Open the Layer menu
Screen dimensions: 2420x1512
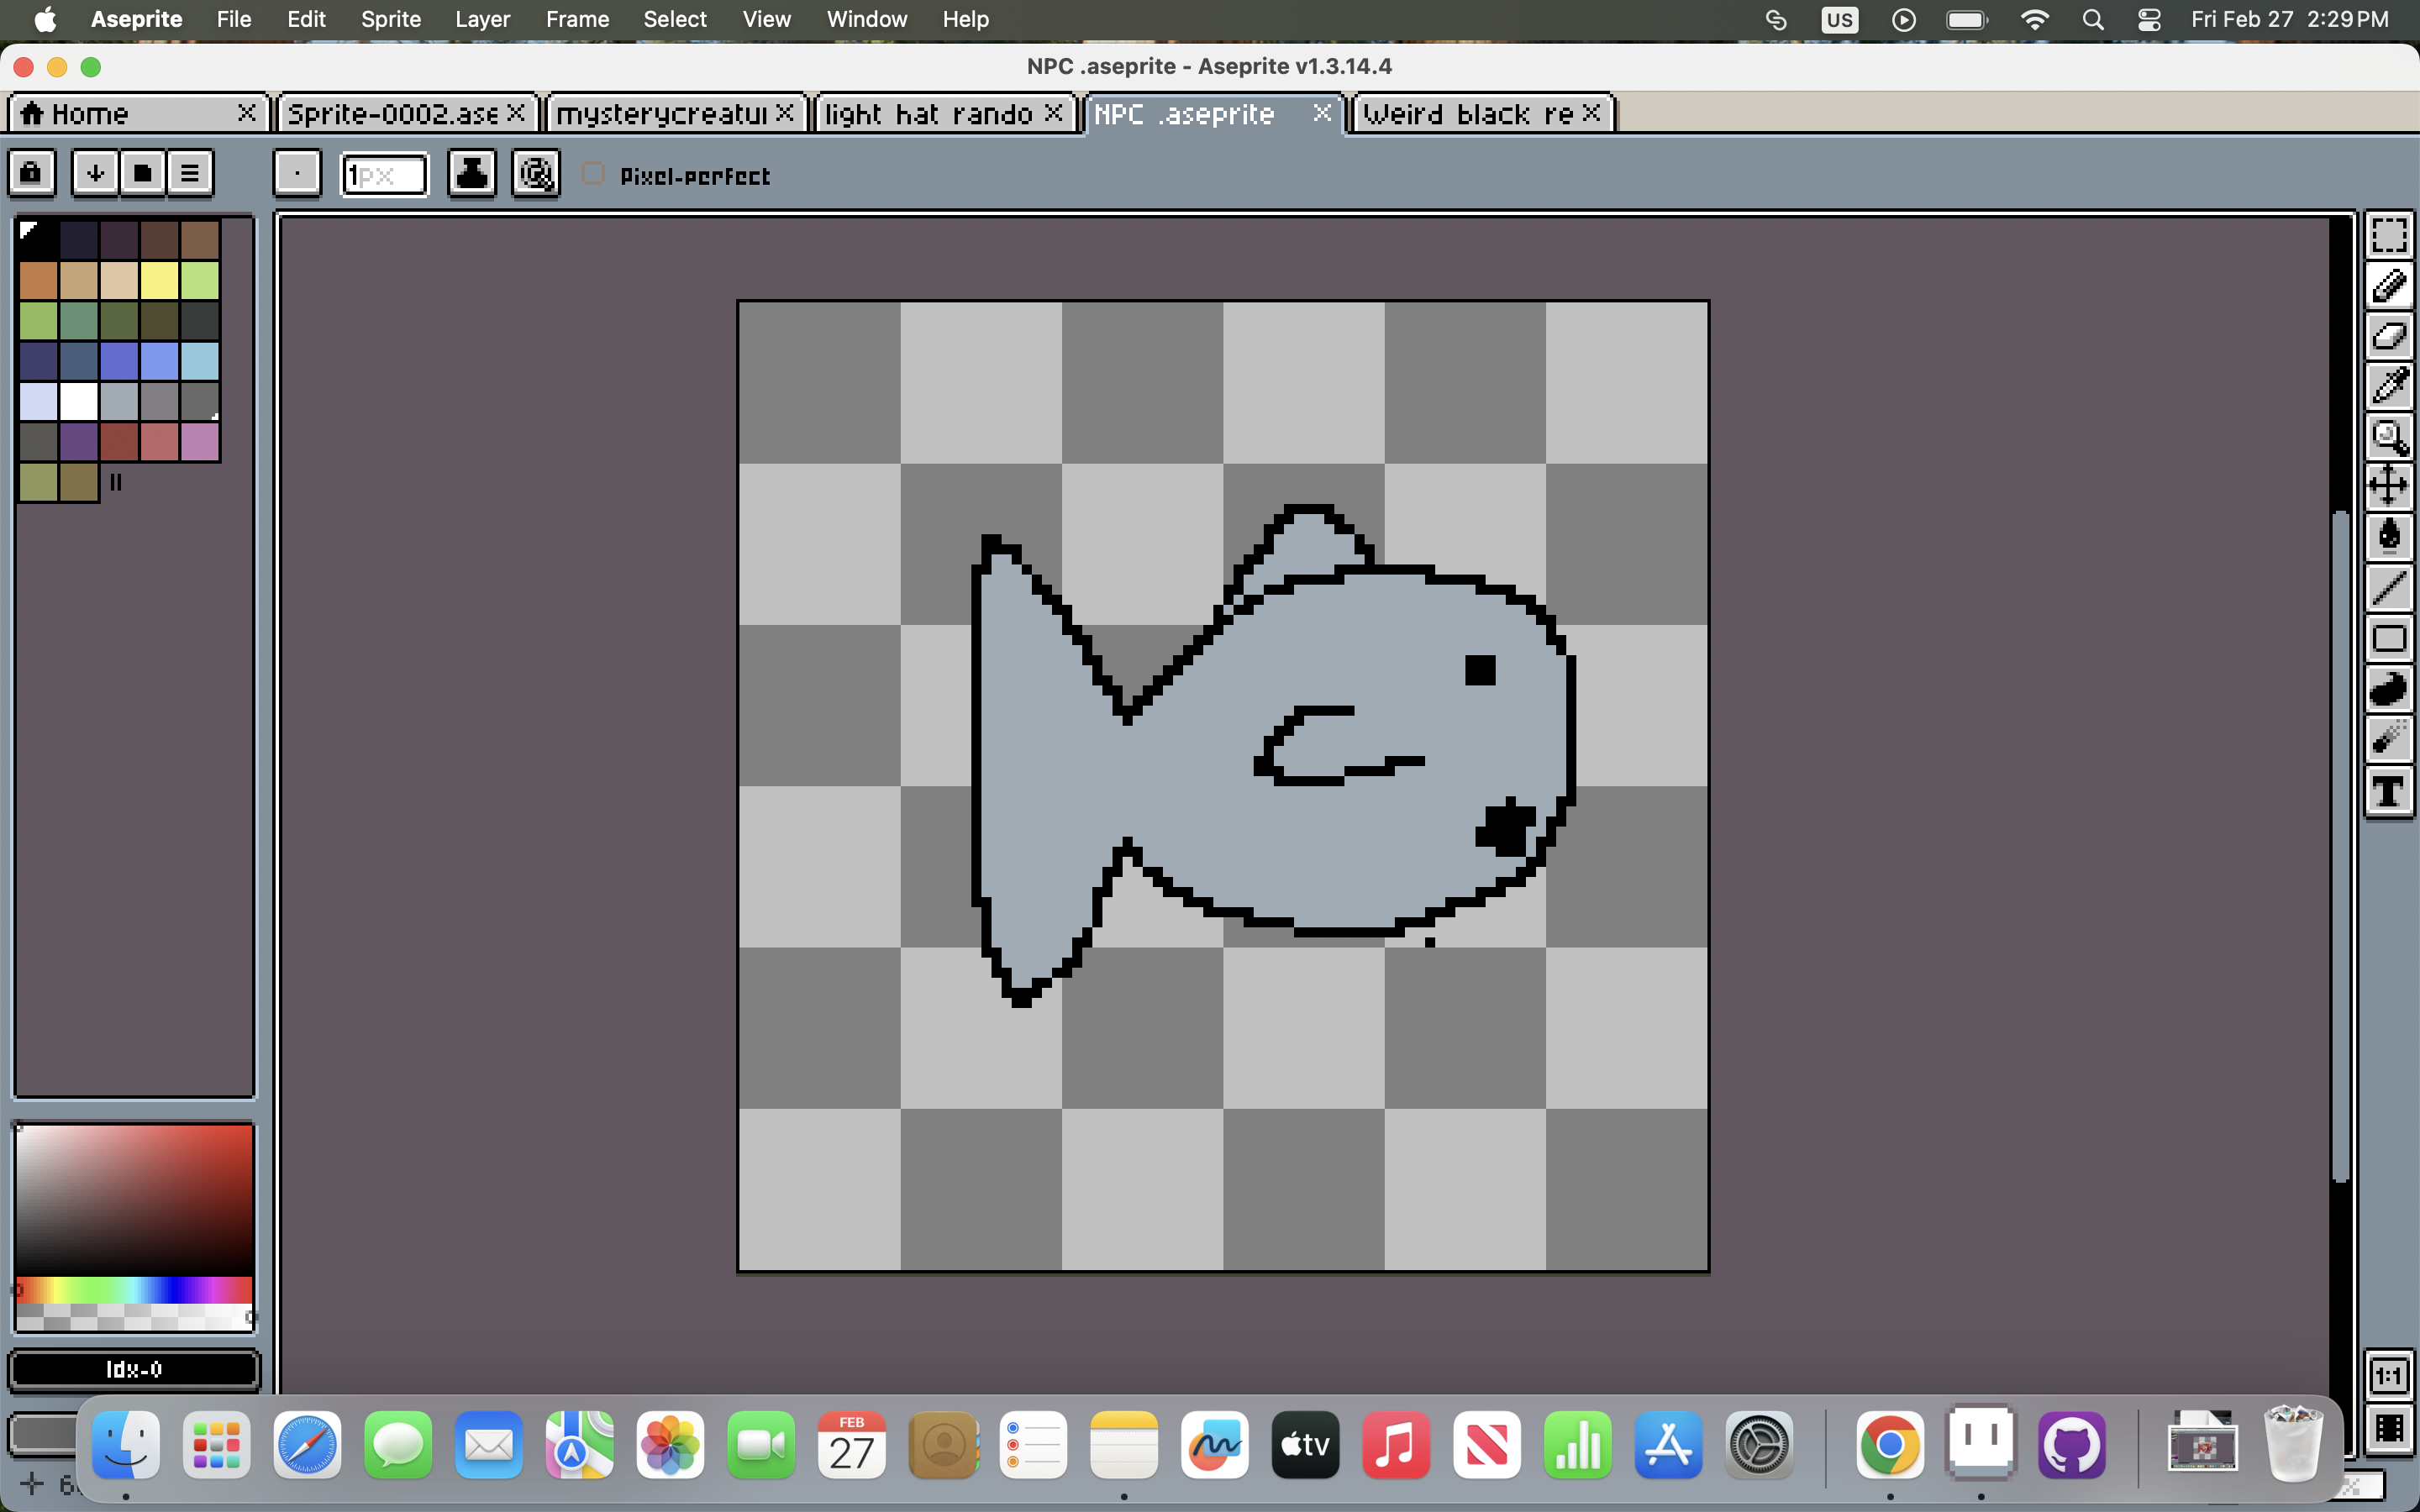click(482, 19)
